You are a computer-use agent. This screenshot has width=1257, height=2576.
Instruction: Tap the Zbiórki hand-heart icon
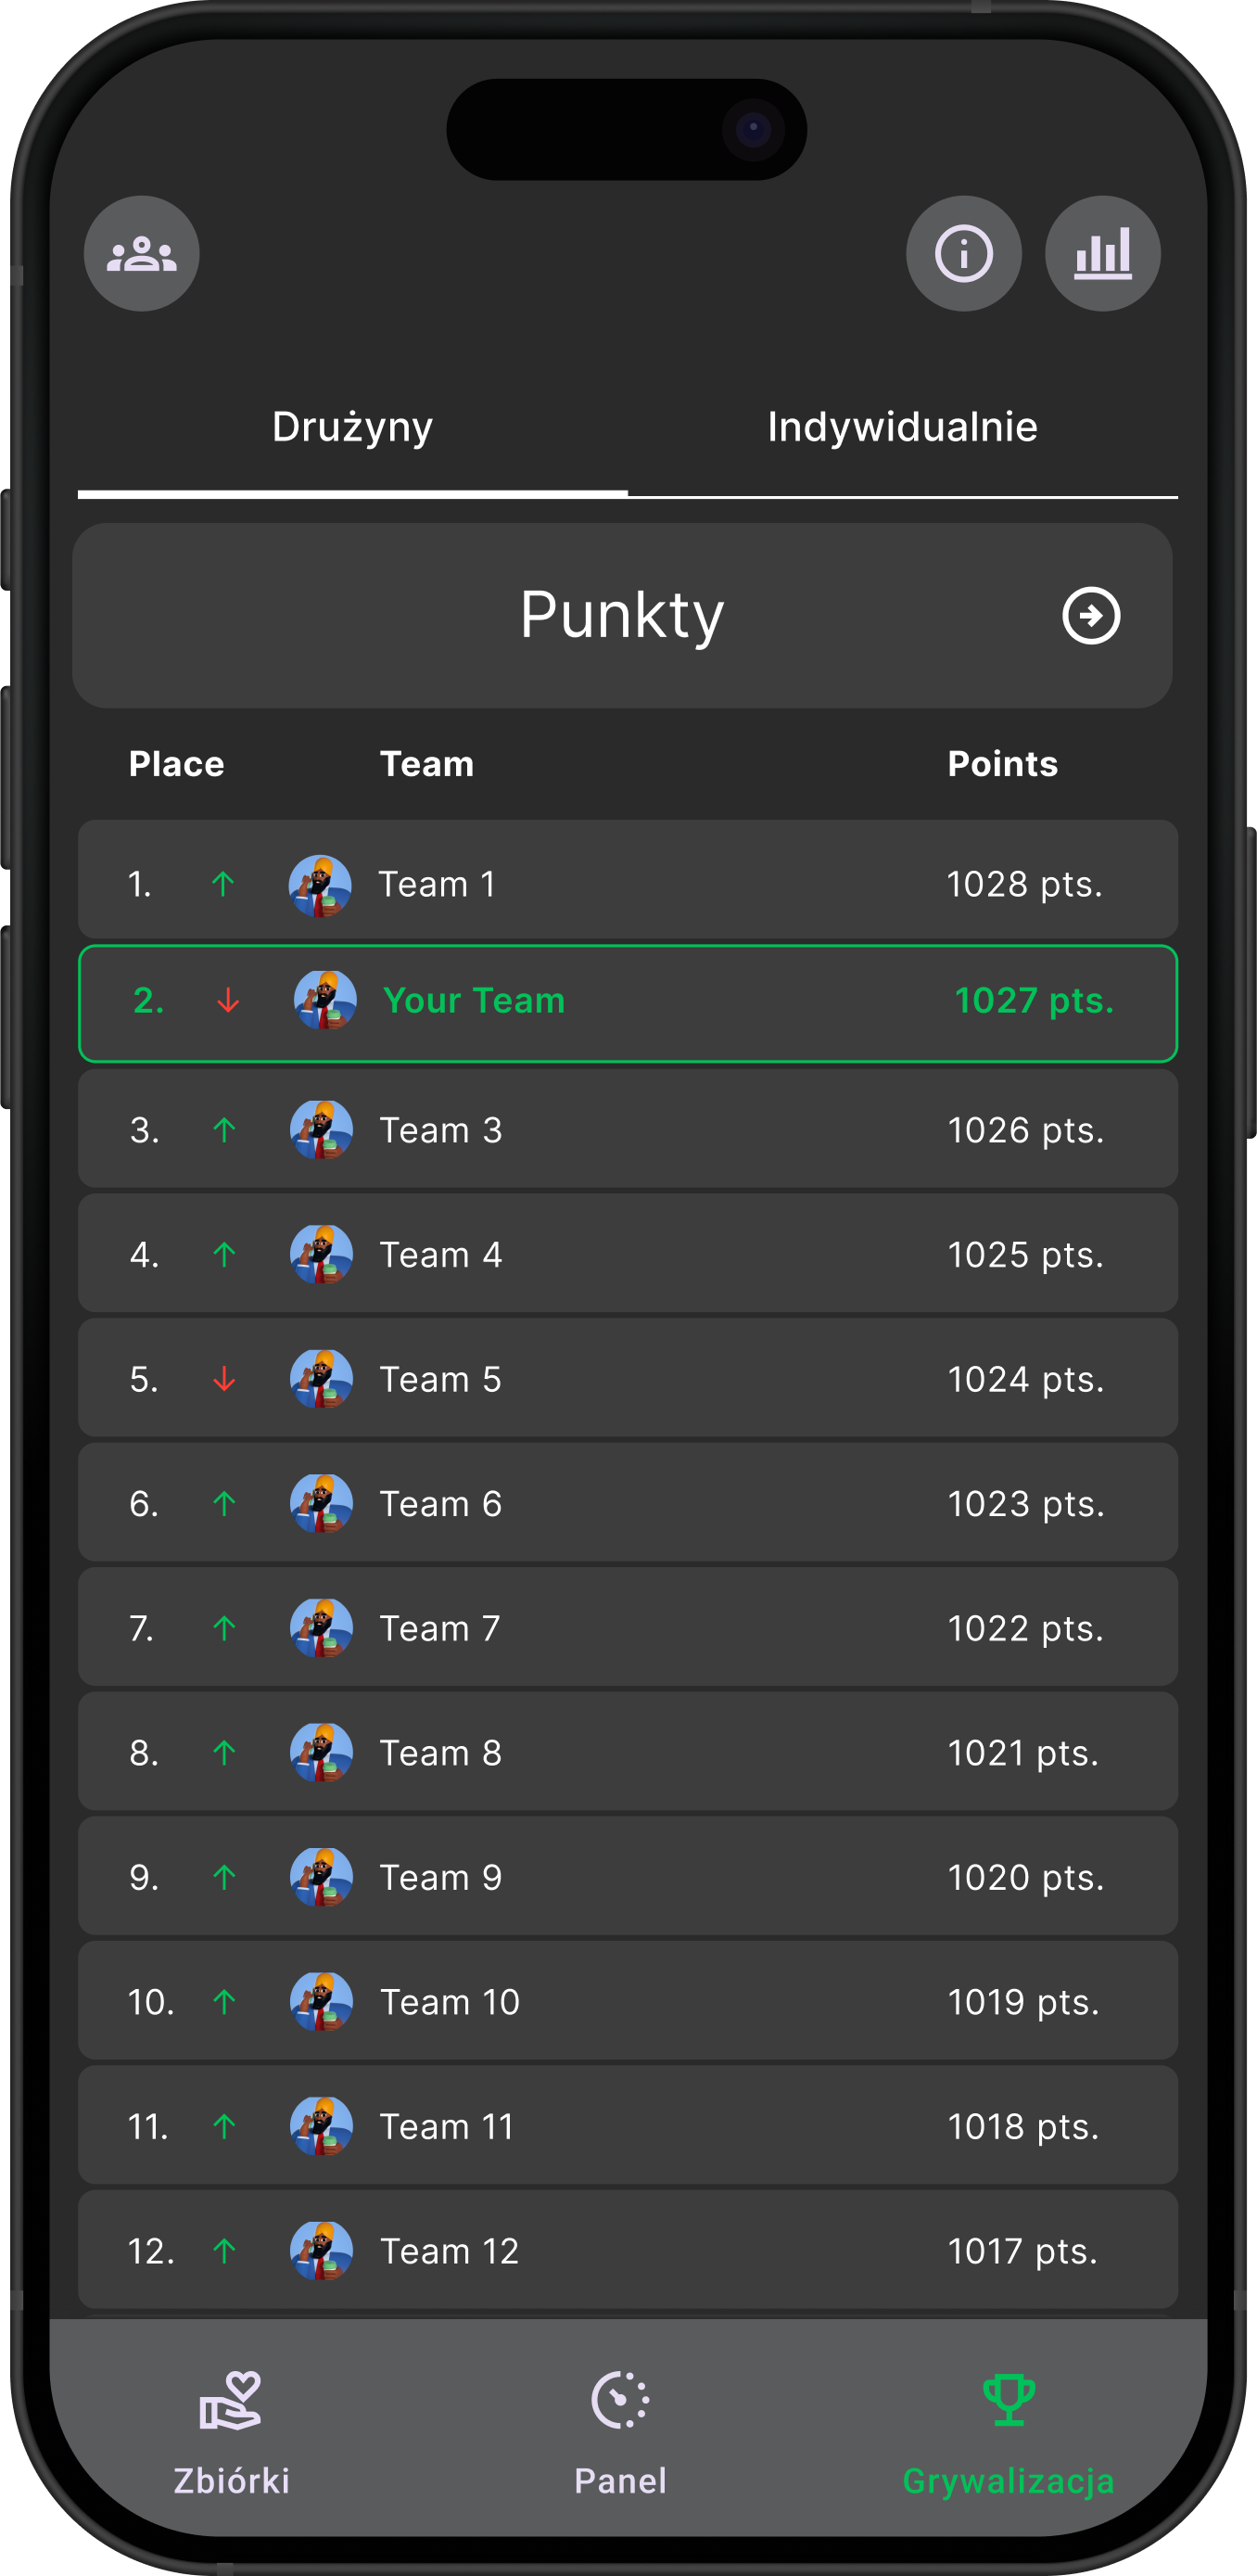point(230,2399)
